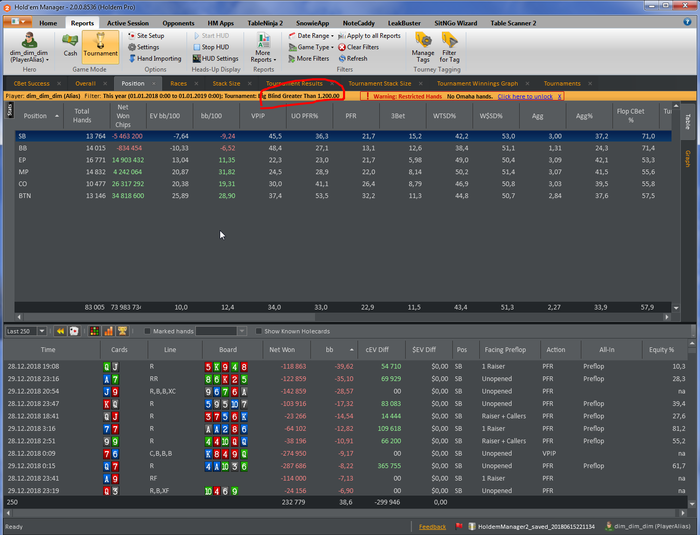Click the playing cards replayer icon
Screen dimensions: 700x535
click(x=74, y=331)
